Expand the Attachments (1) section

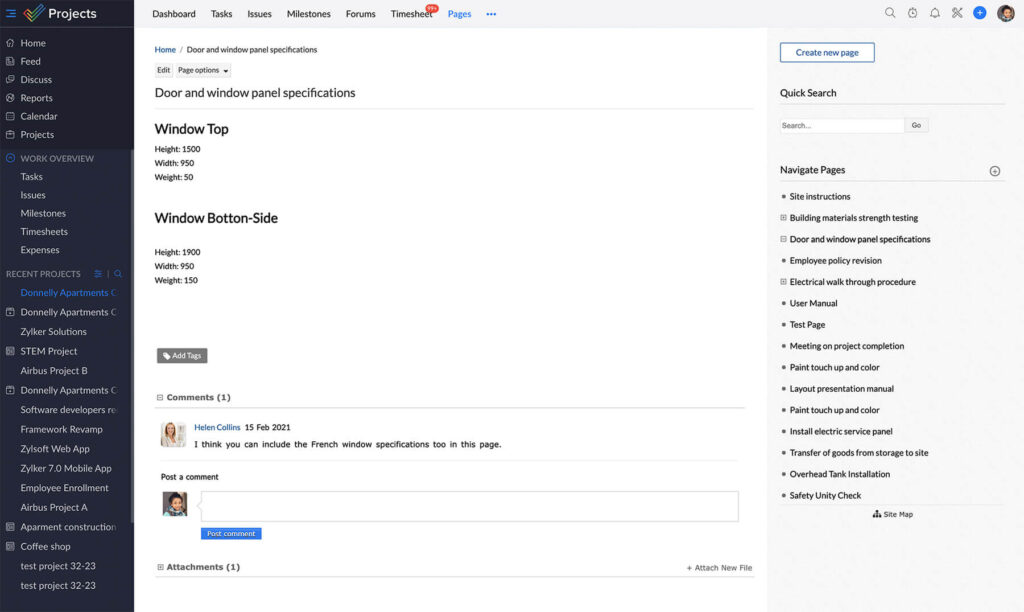[x=160, y=567]
